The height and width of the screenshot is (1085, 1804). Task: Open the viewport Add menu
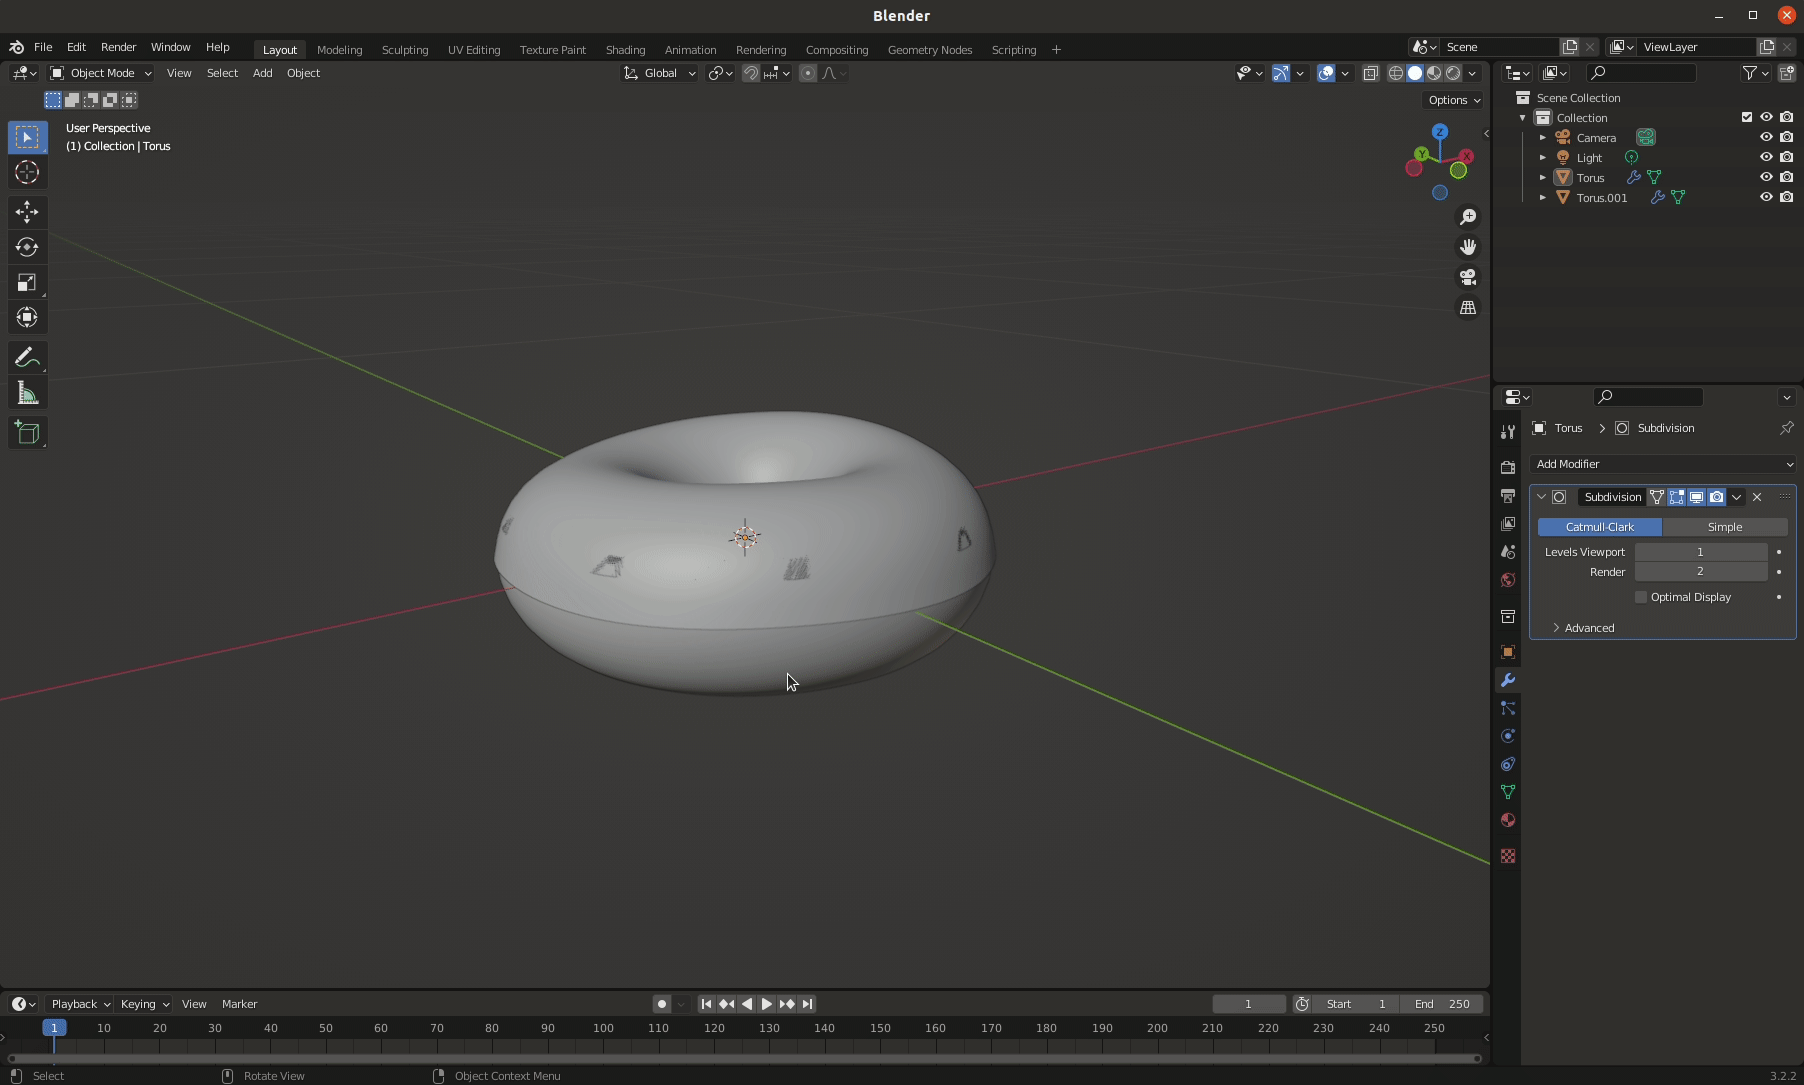[x=262, y=73]
